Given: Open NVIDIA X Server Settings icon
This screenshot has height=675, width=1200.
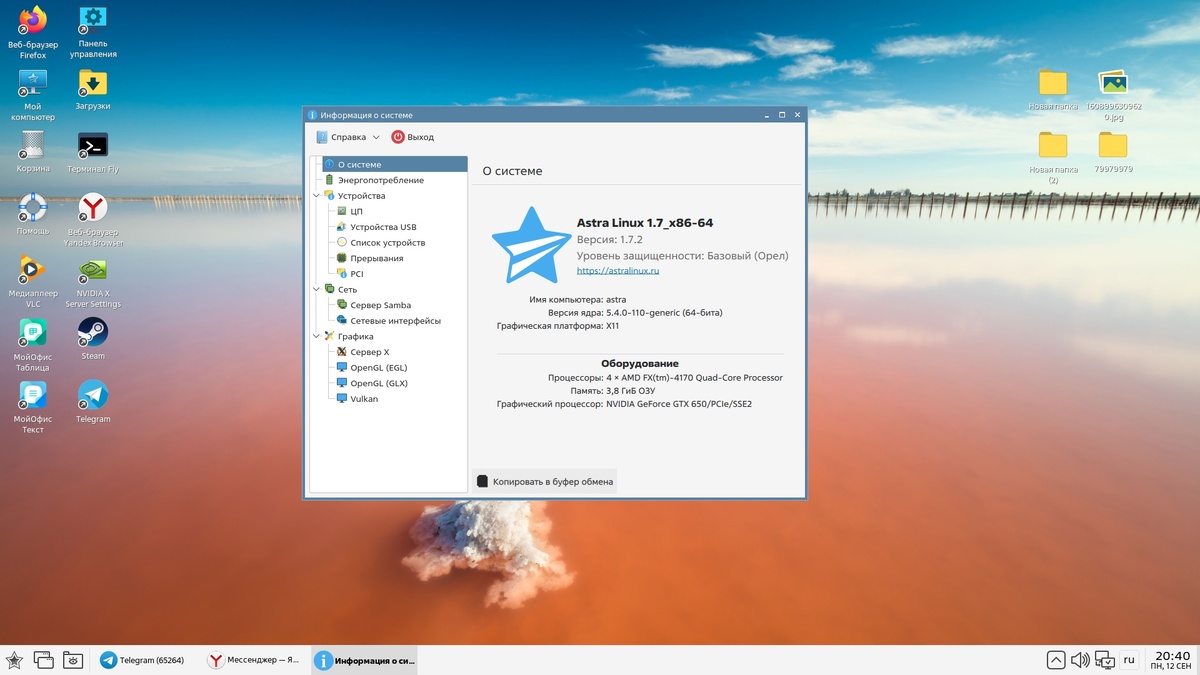Looking at the screenshot, I should point(93,270).
